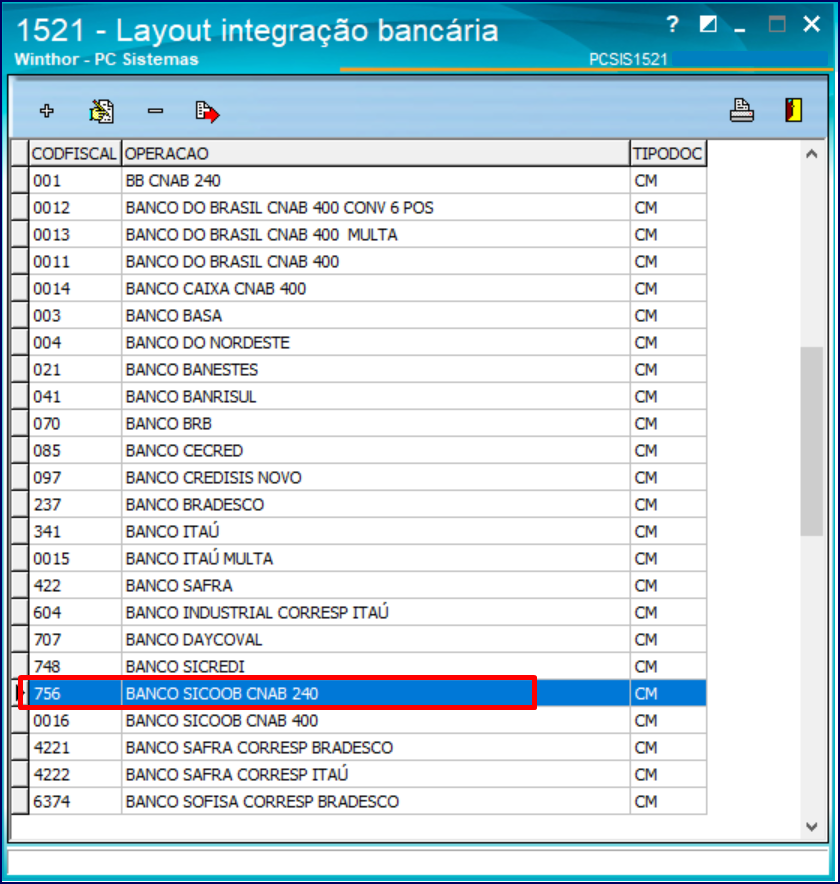This screenshot has height=884, width=840.
Task: Select the BANCO SICOOB CNAB 400 row
Action: pos(368,721)
